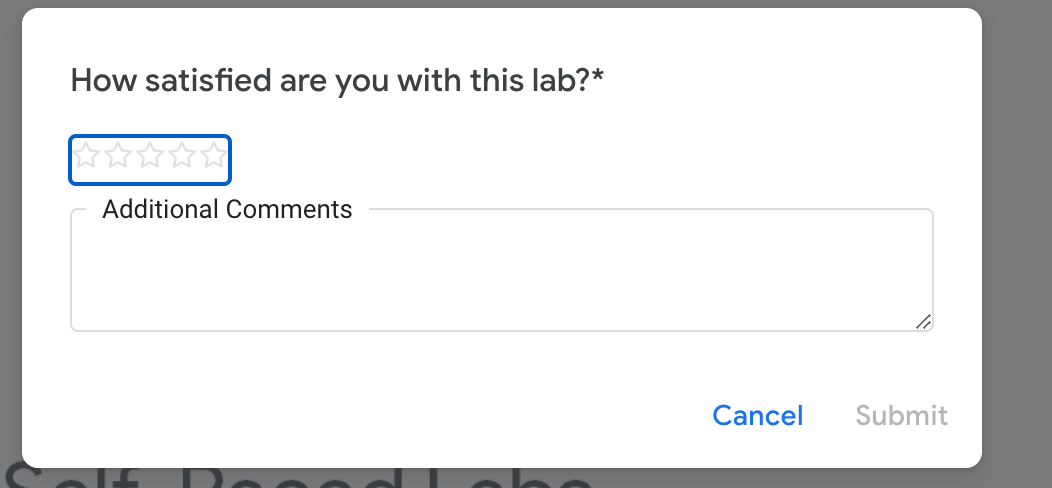
Task: Click the required asterisk after the question
Action: click(598, 79)
